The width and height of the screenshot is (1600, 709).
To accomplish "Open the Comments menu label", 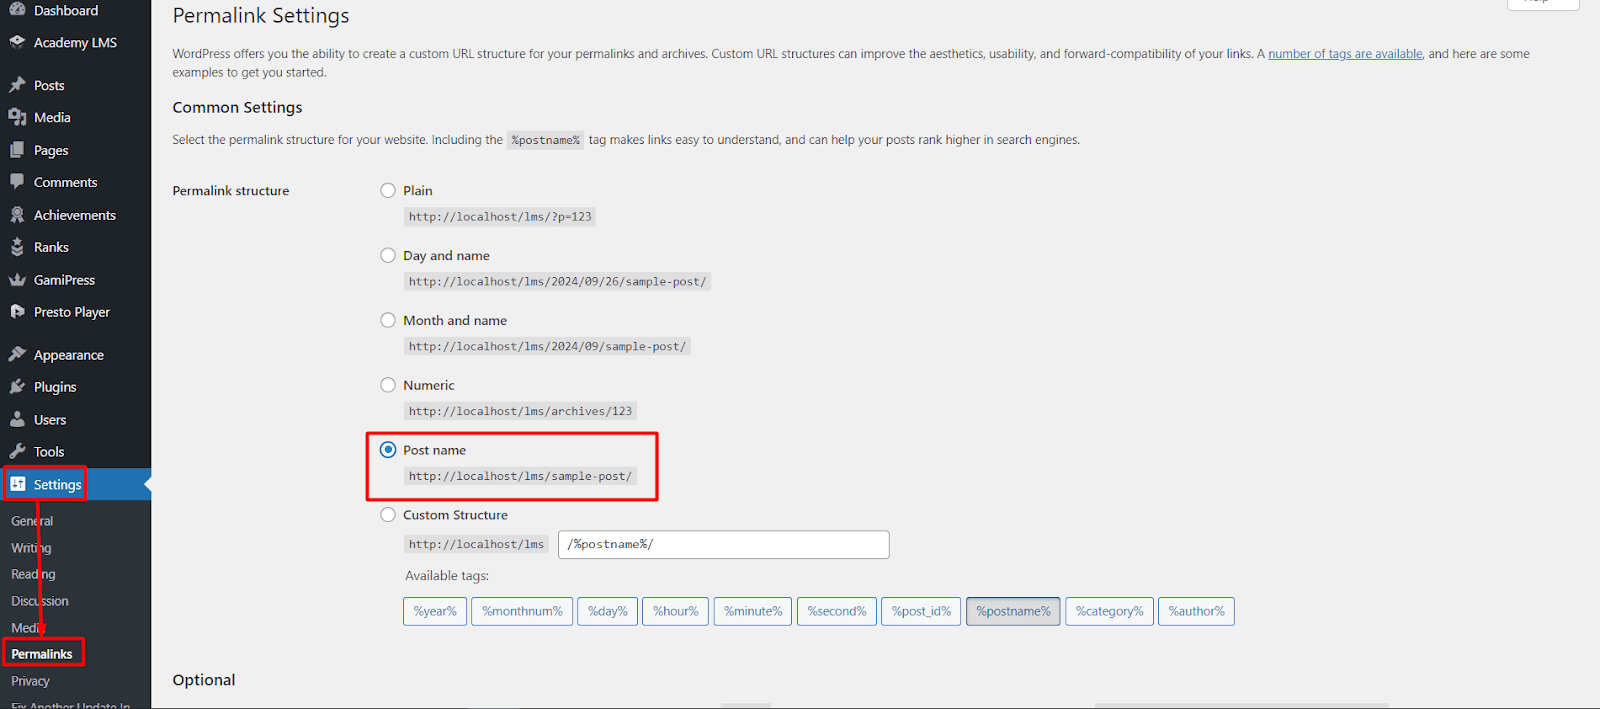I will tap(66, 182).
